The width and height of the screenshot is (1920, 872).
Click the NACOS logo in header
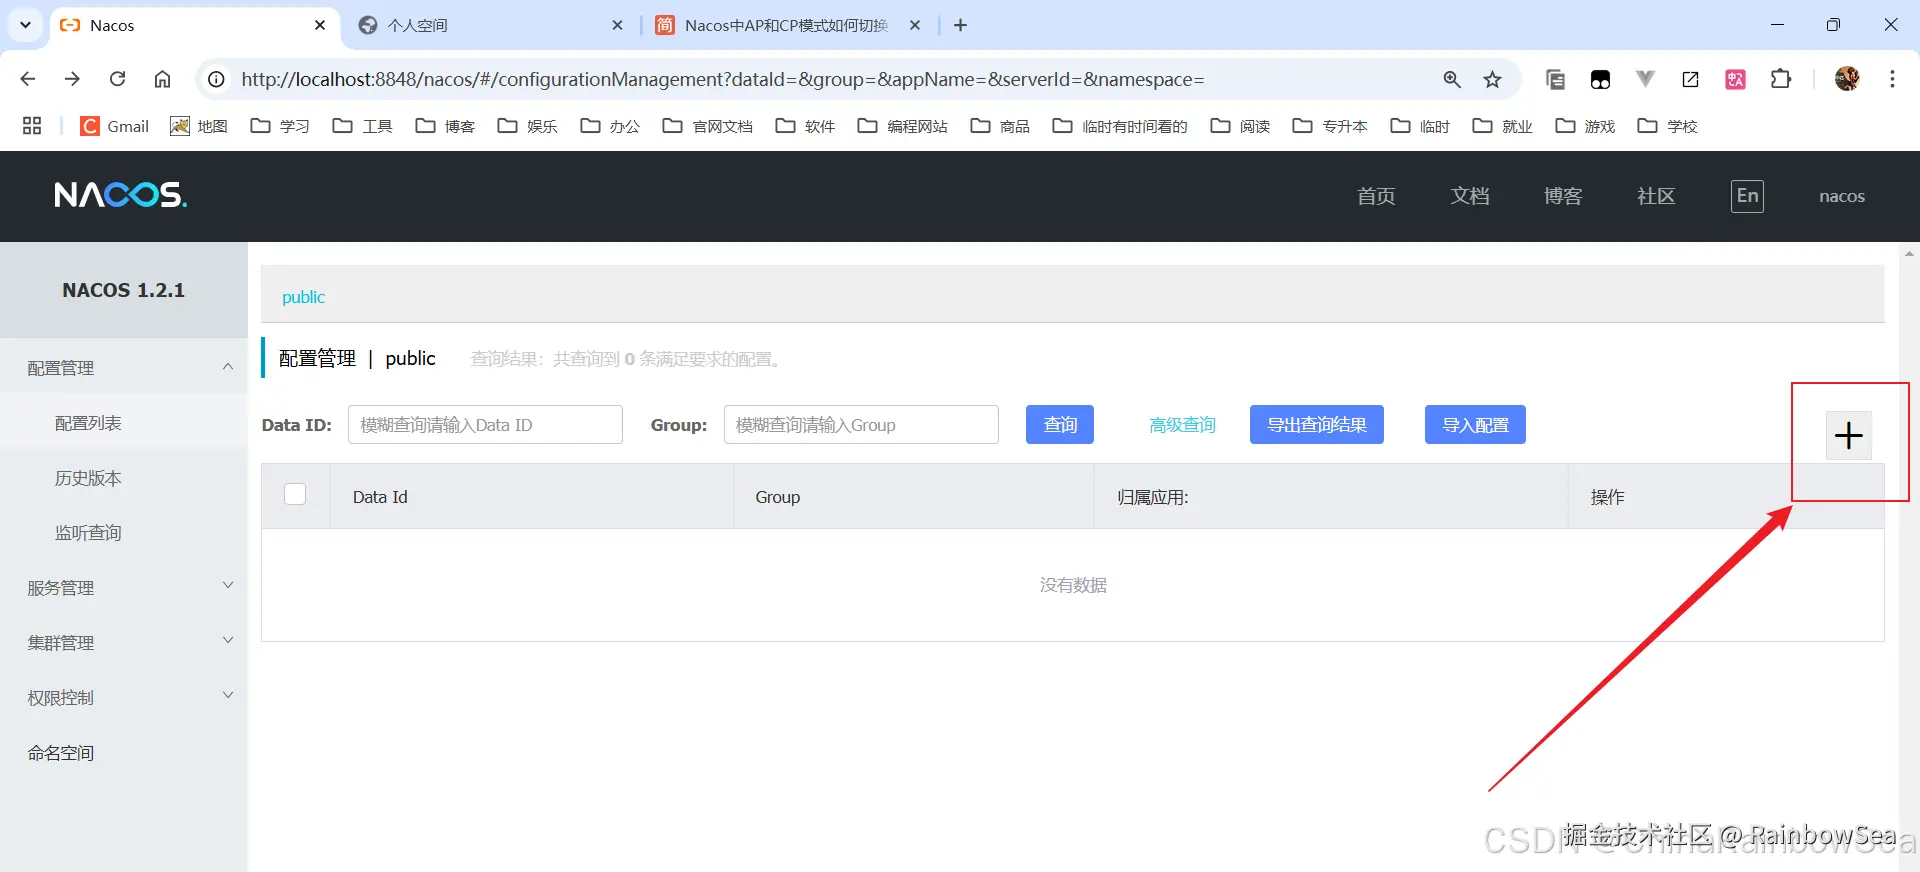tap(121, 195)
